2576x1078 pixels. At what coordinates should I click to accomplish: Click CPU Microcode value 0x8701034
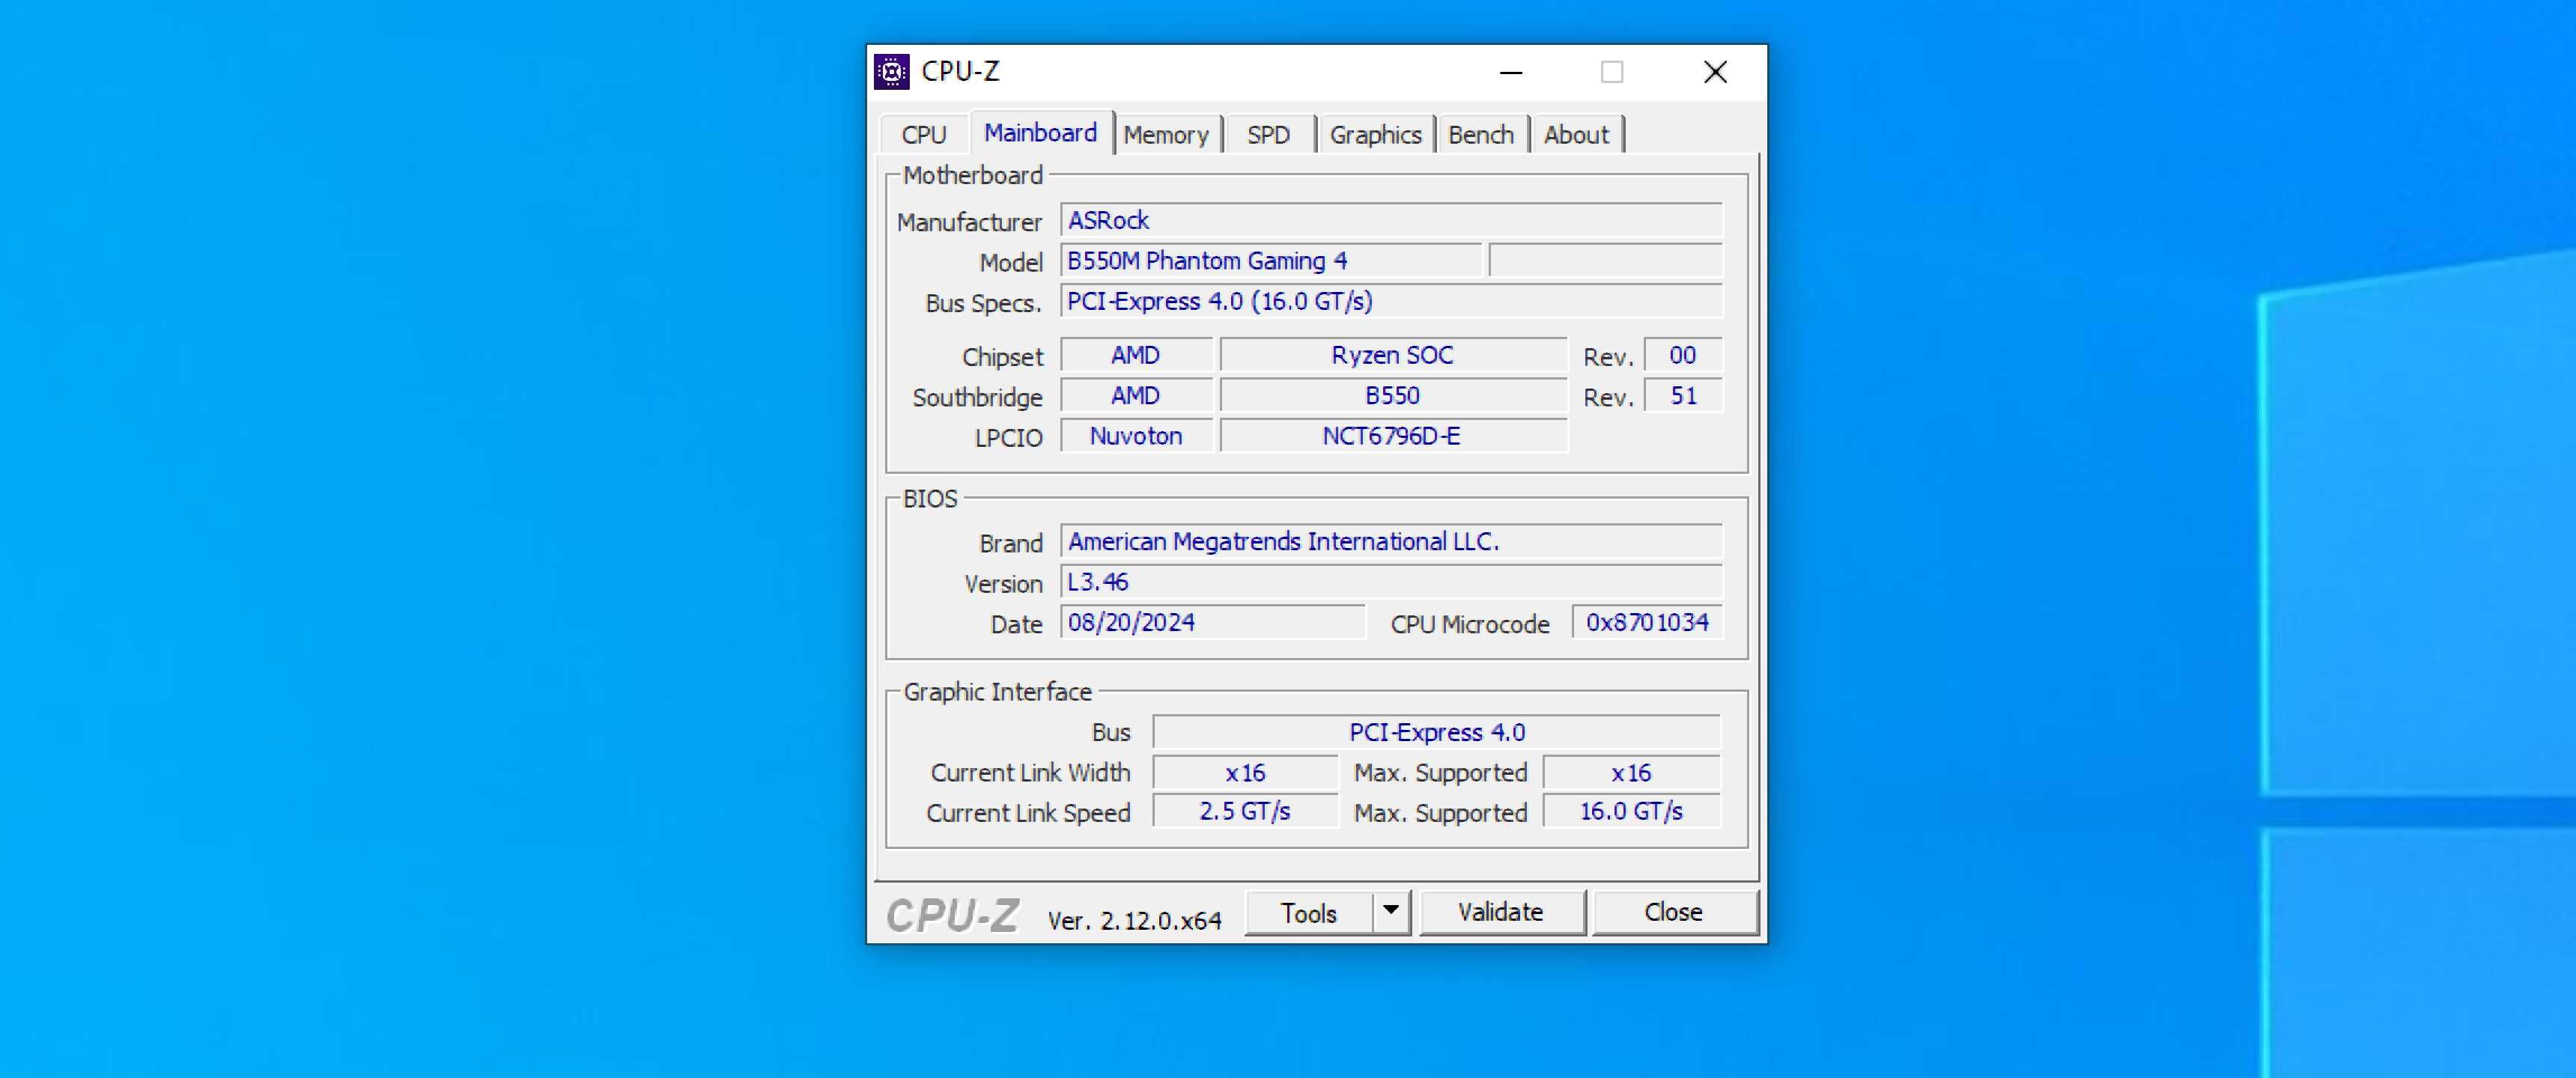click(1647, 622)
